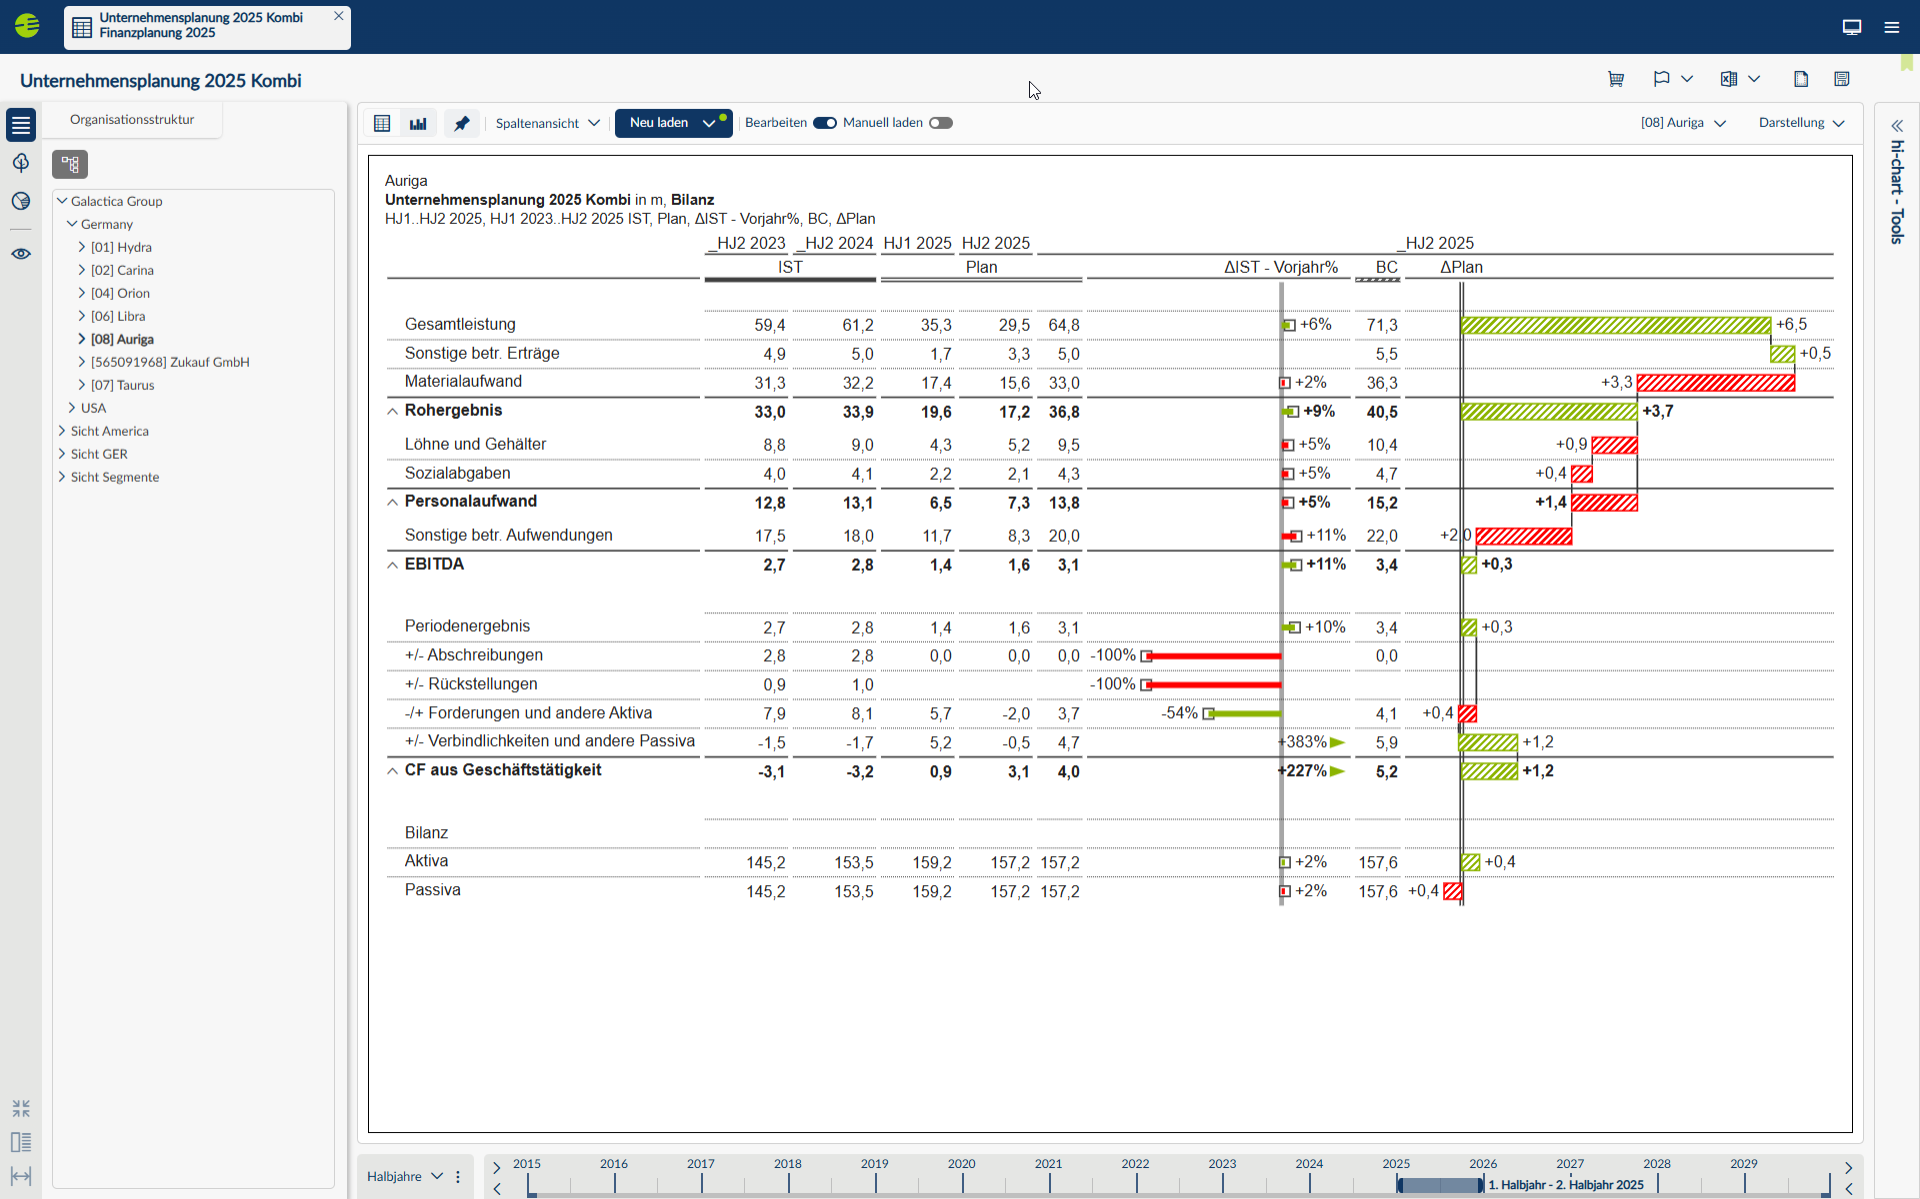Click the Neu laden button
Viewport: 1920px width, 1199px height.
coord(660,123)
